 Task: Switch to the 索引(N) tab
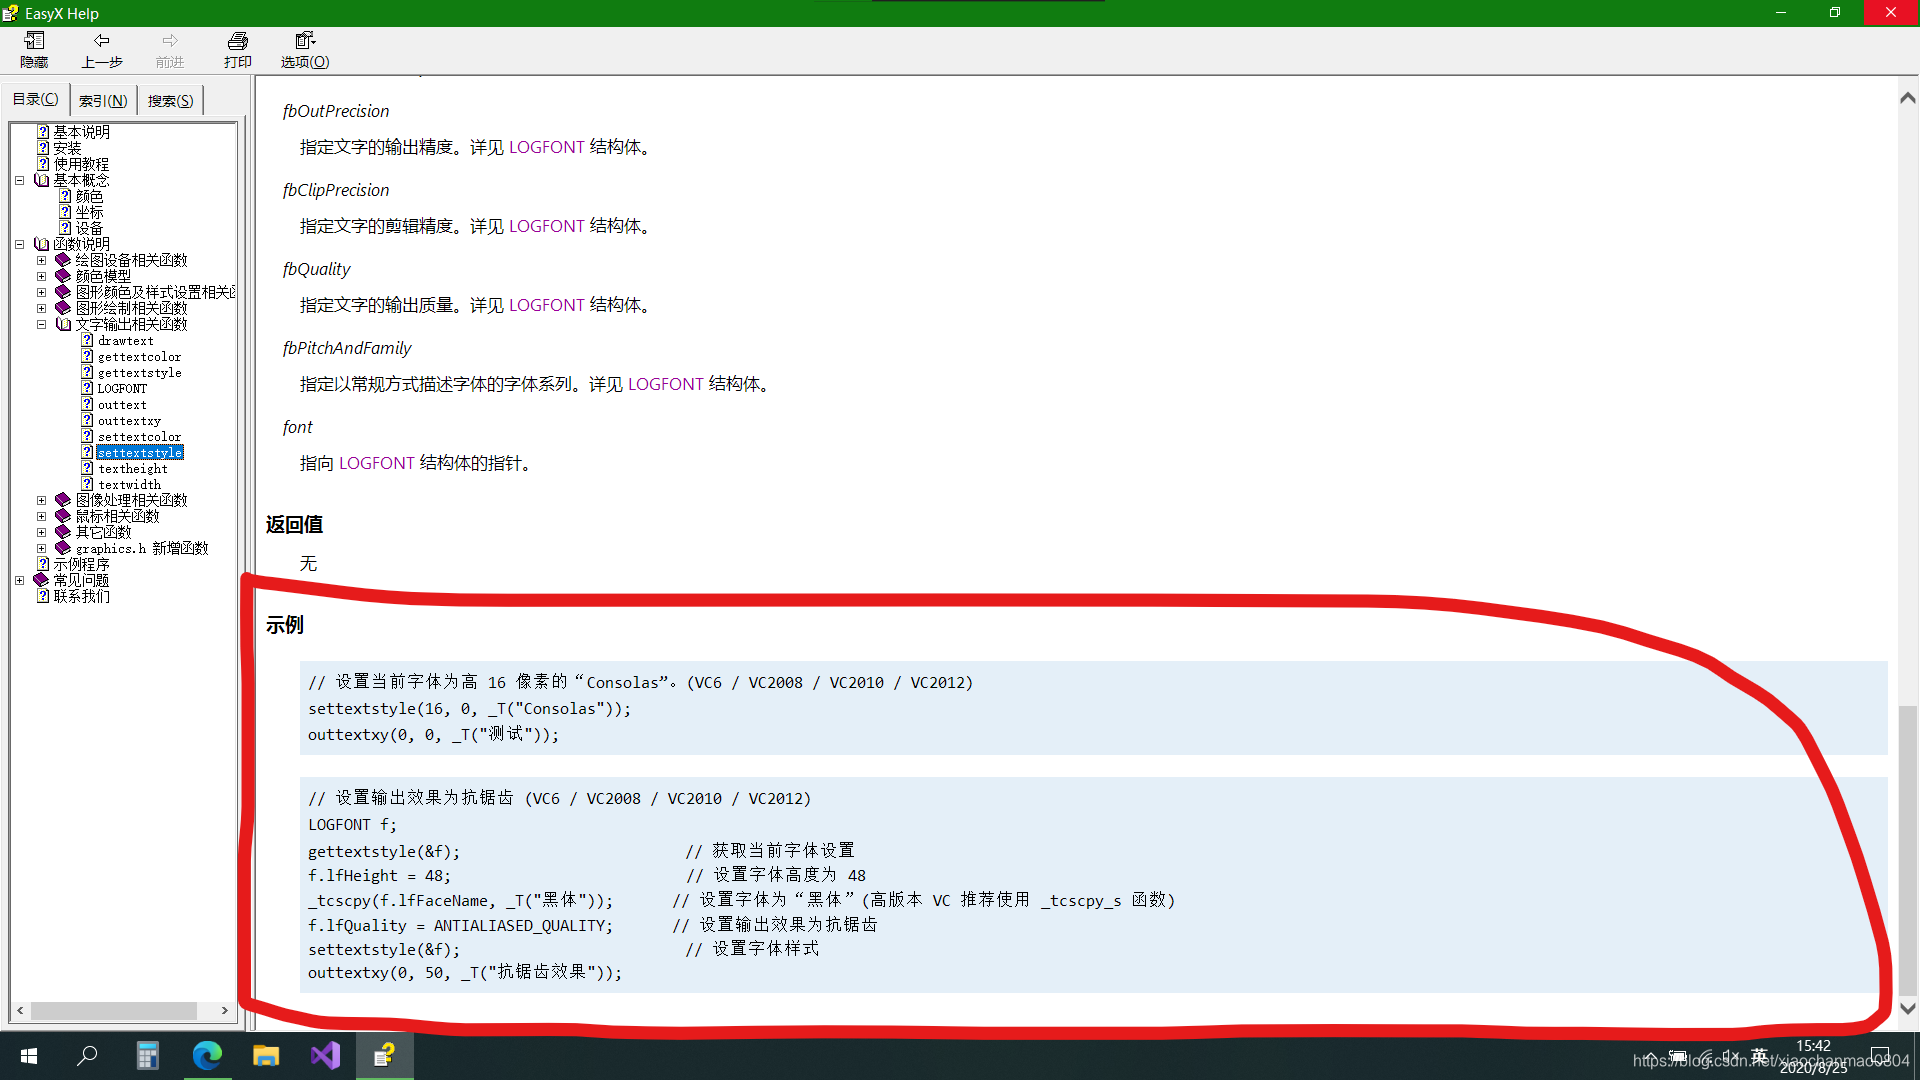[101, 99]
